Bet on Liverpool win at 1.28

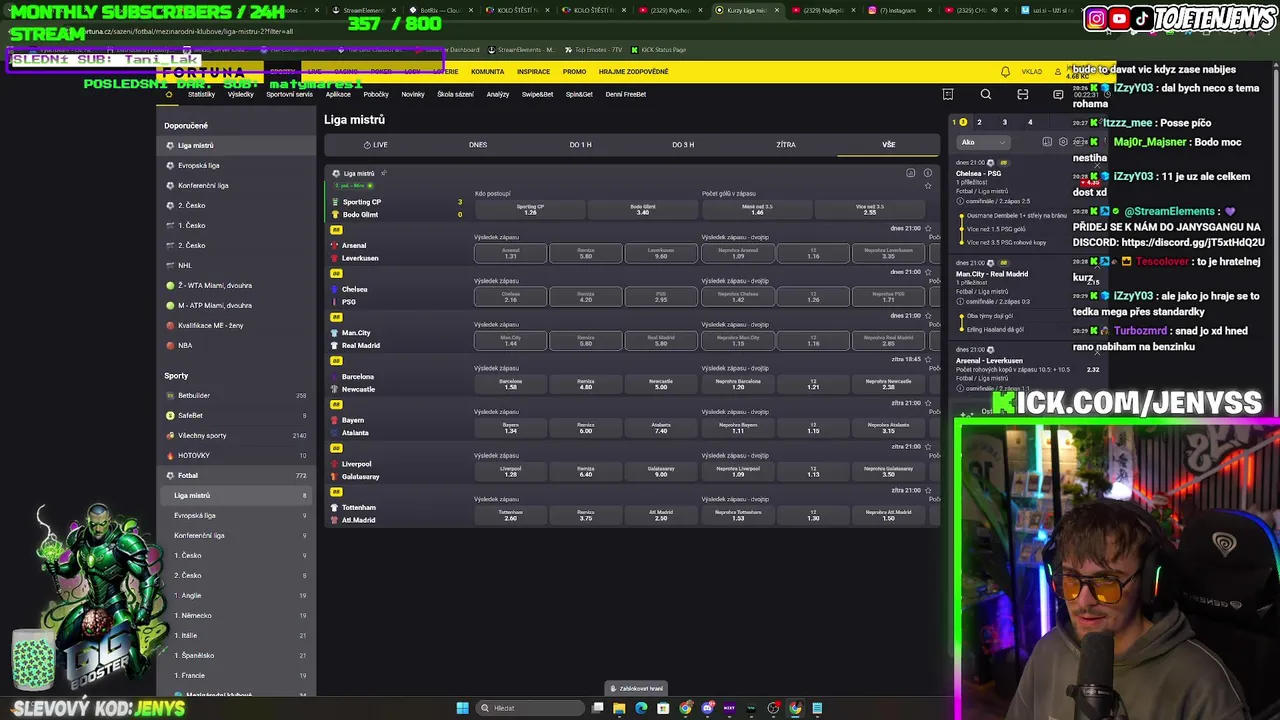click(x=510, y=471)
